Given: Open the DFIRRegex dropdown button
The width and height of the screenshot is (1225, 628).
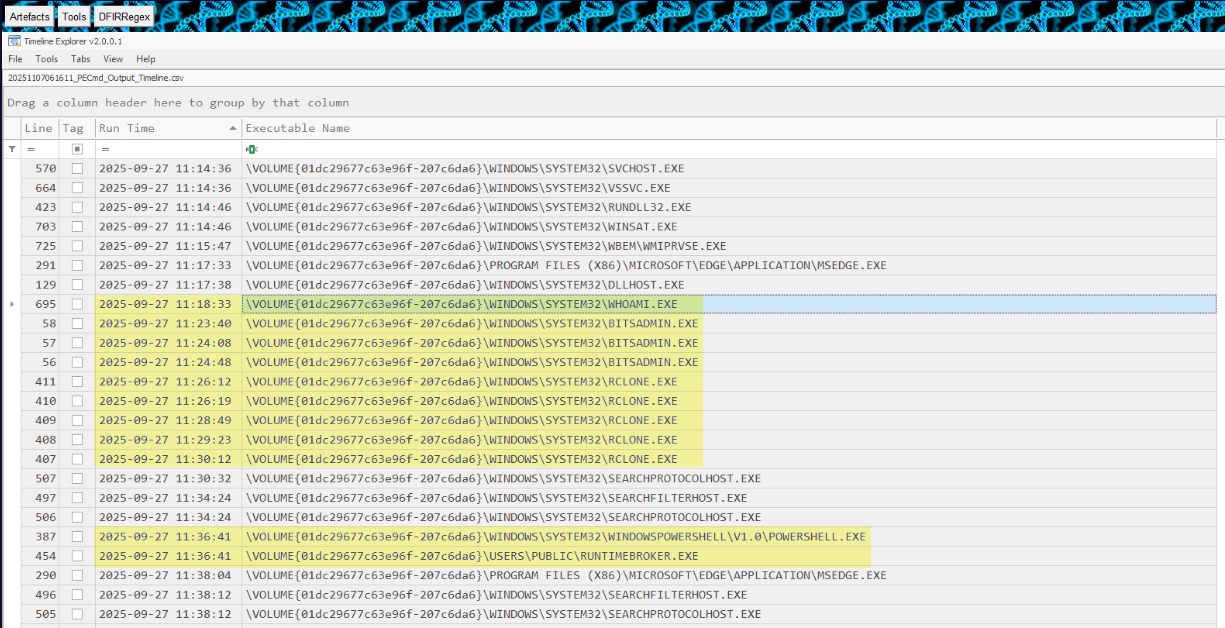Looking at the screenshot, I should click(124, 16).
